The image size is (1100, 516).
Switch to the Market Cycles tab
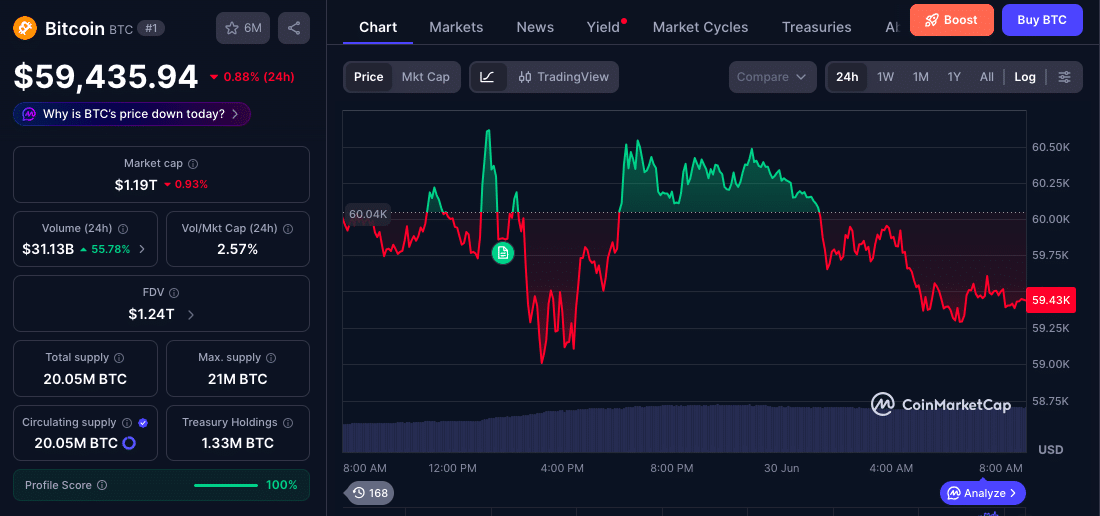(700, 27)
